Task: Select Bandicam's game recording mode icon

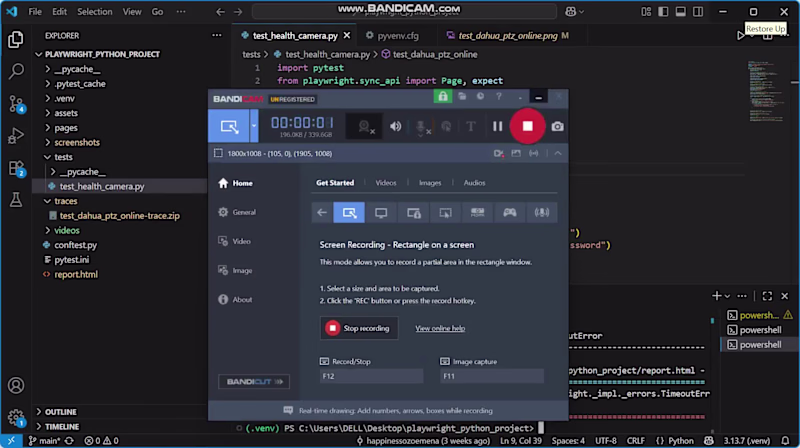Action: click(x=509, y=212)
